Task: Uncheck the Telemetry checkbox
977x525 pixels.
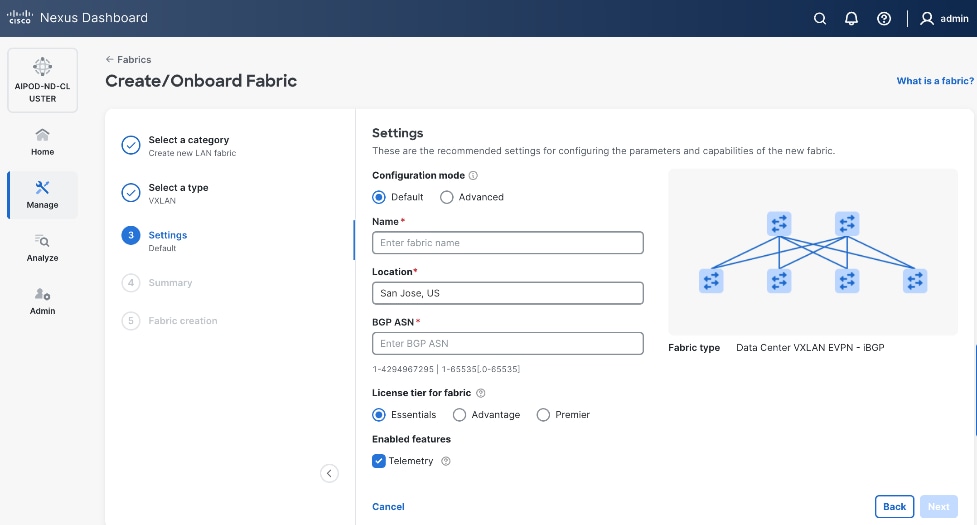Action: click(379, 461)
